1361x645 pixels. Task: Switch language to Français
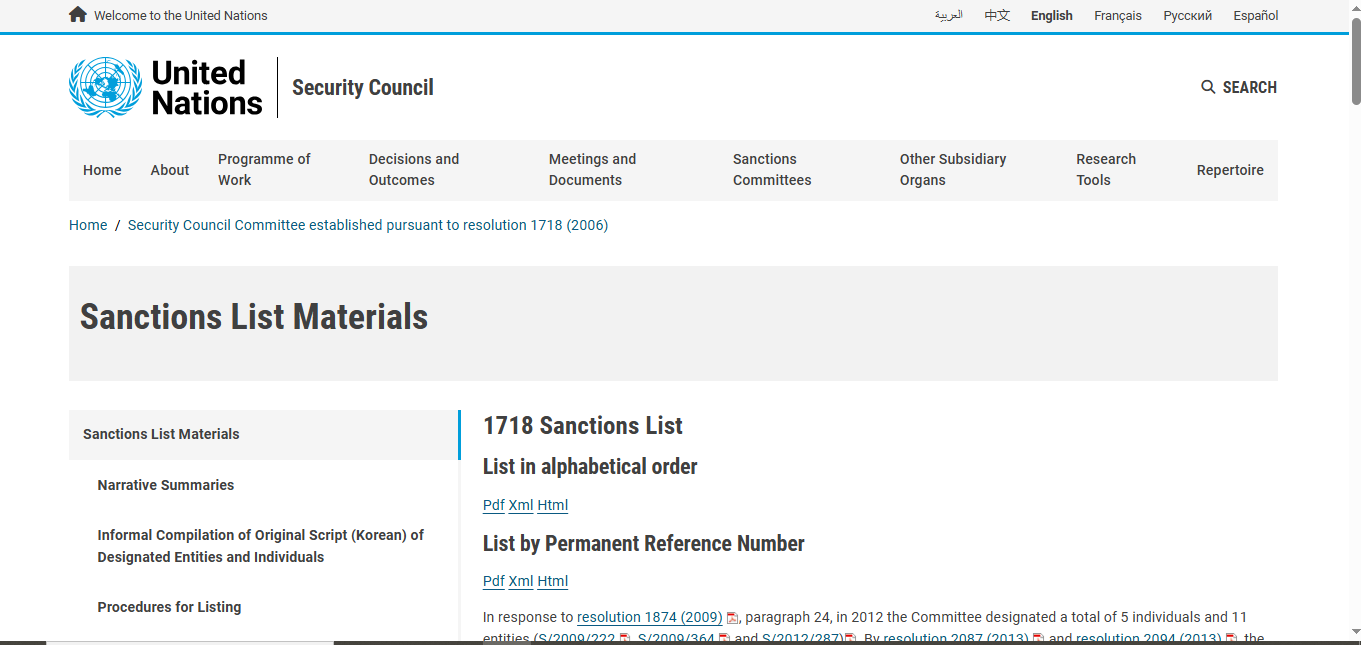[1117, 15]
